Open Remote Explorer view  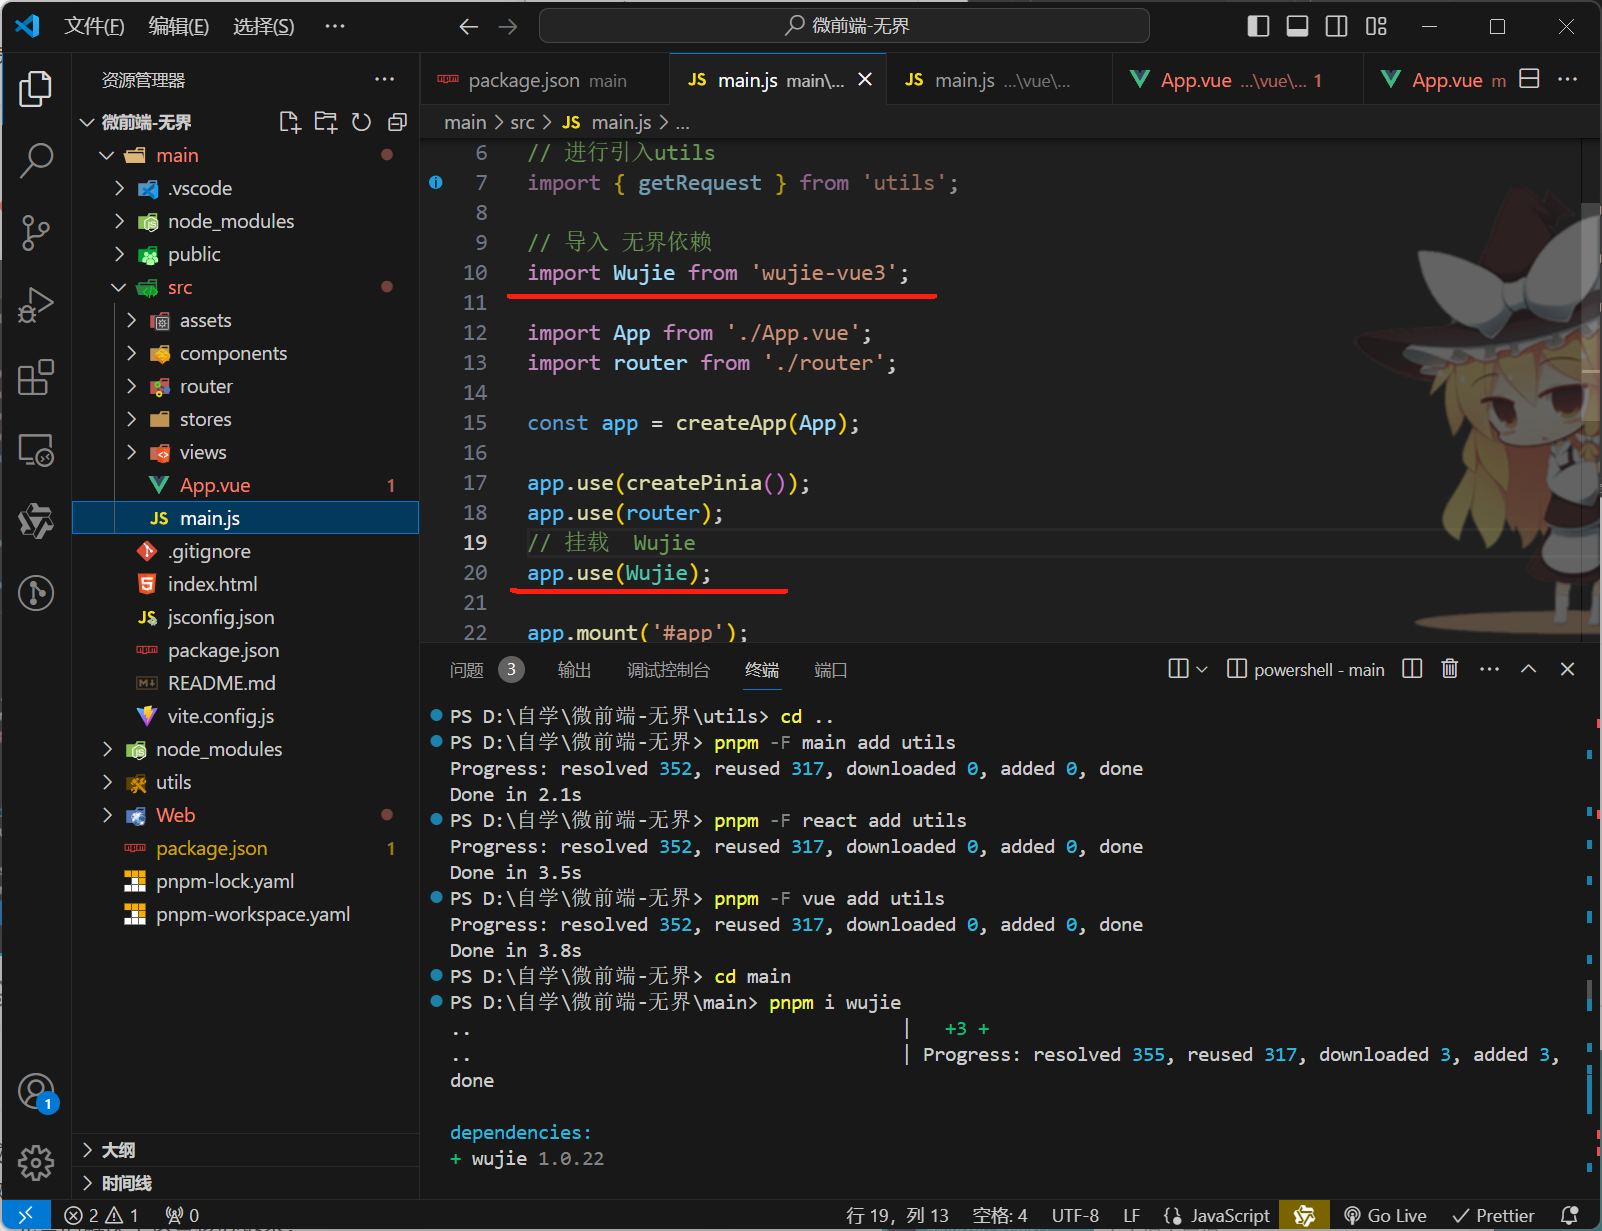click(36, 450)
